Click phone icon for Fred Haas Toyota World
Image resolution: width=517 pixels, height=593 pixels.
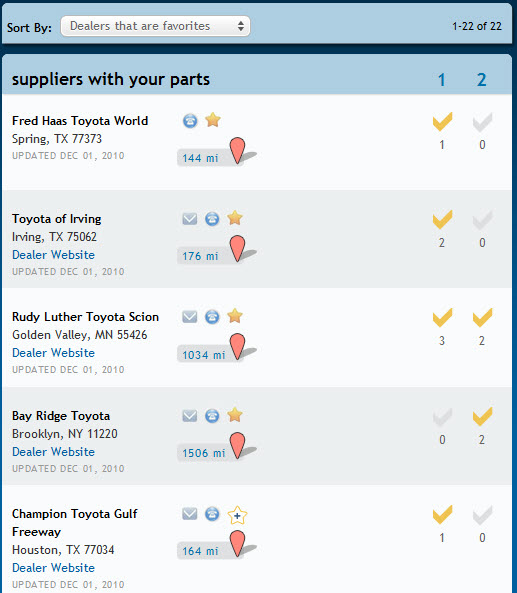click(190, 121)
